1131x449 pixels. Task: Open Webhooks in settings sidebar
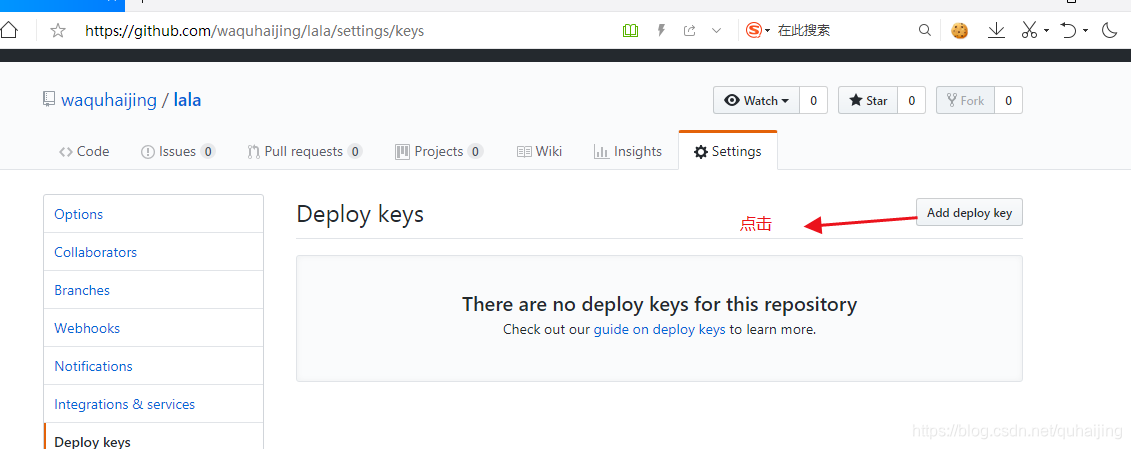tap(154, 328)
